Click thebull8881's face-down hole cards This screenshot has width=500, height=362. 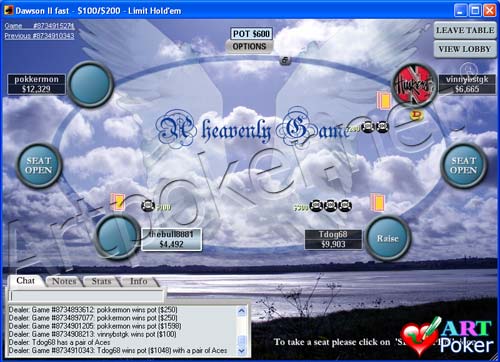tap(118, 202)
